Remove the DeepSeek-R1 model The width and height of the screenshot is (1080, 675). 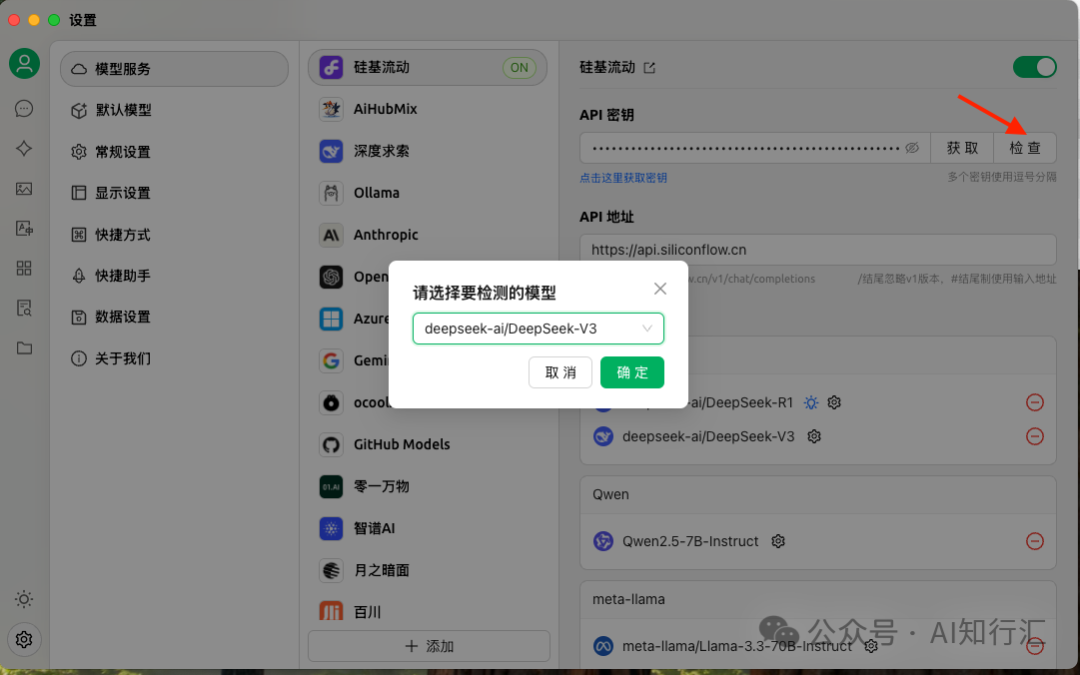click(1035, 402)
